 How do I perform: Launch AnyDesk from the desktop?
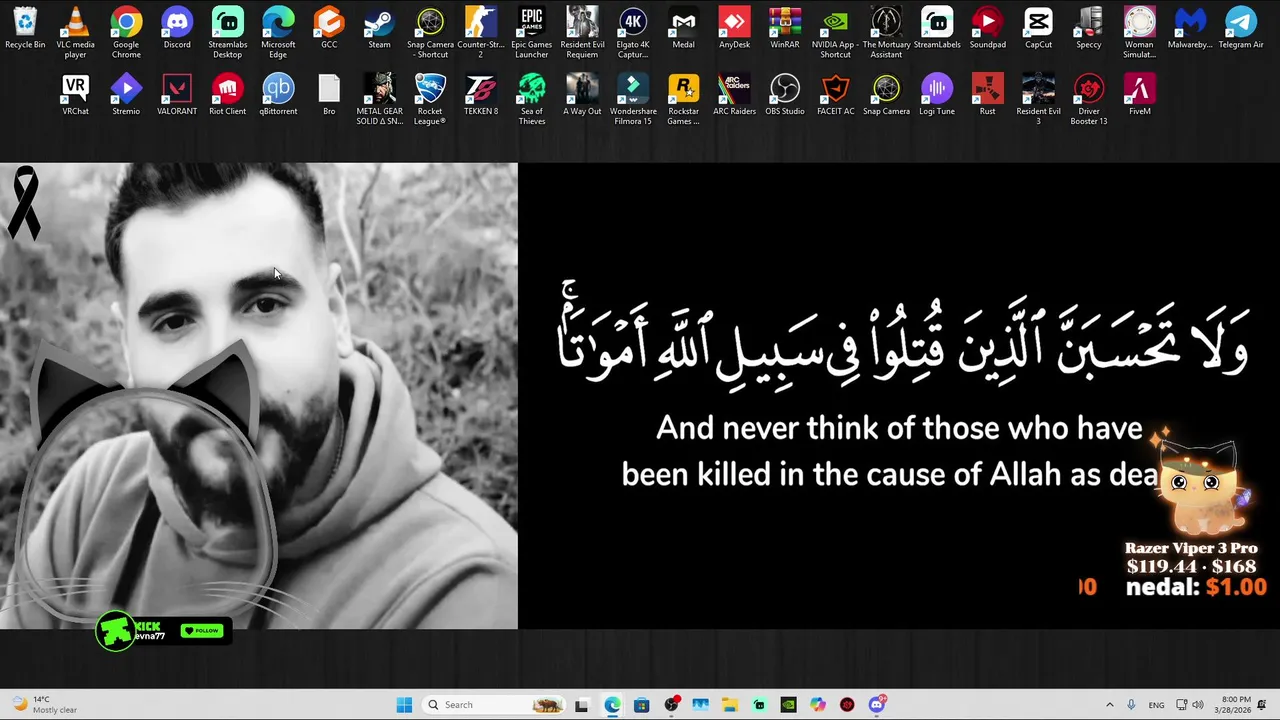click(734, 28)
